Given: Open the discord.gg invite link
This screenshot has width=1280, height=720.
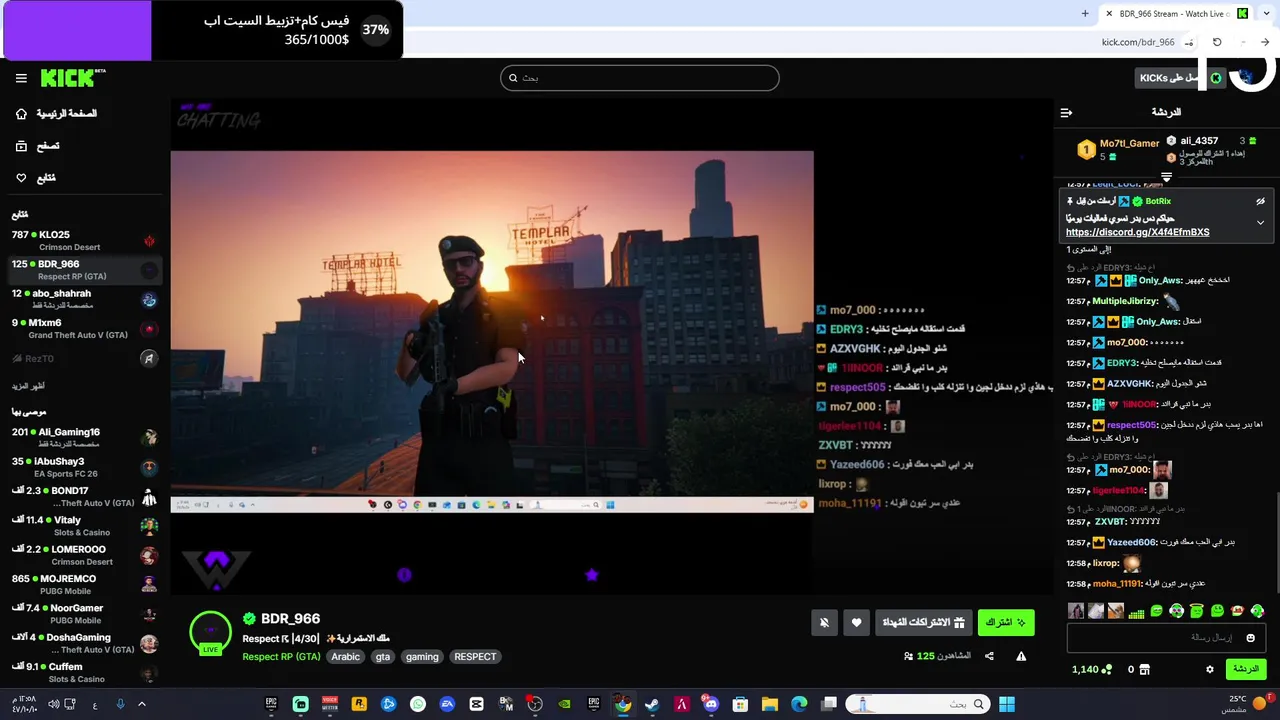Looking at the screenshot, I should (x=1137, y=232).
